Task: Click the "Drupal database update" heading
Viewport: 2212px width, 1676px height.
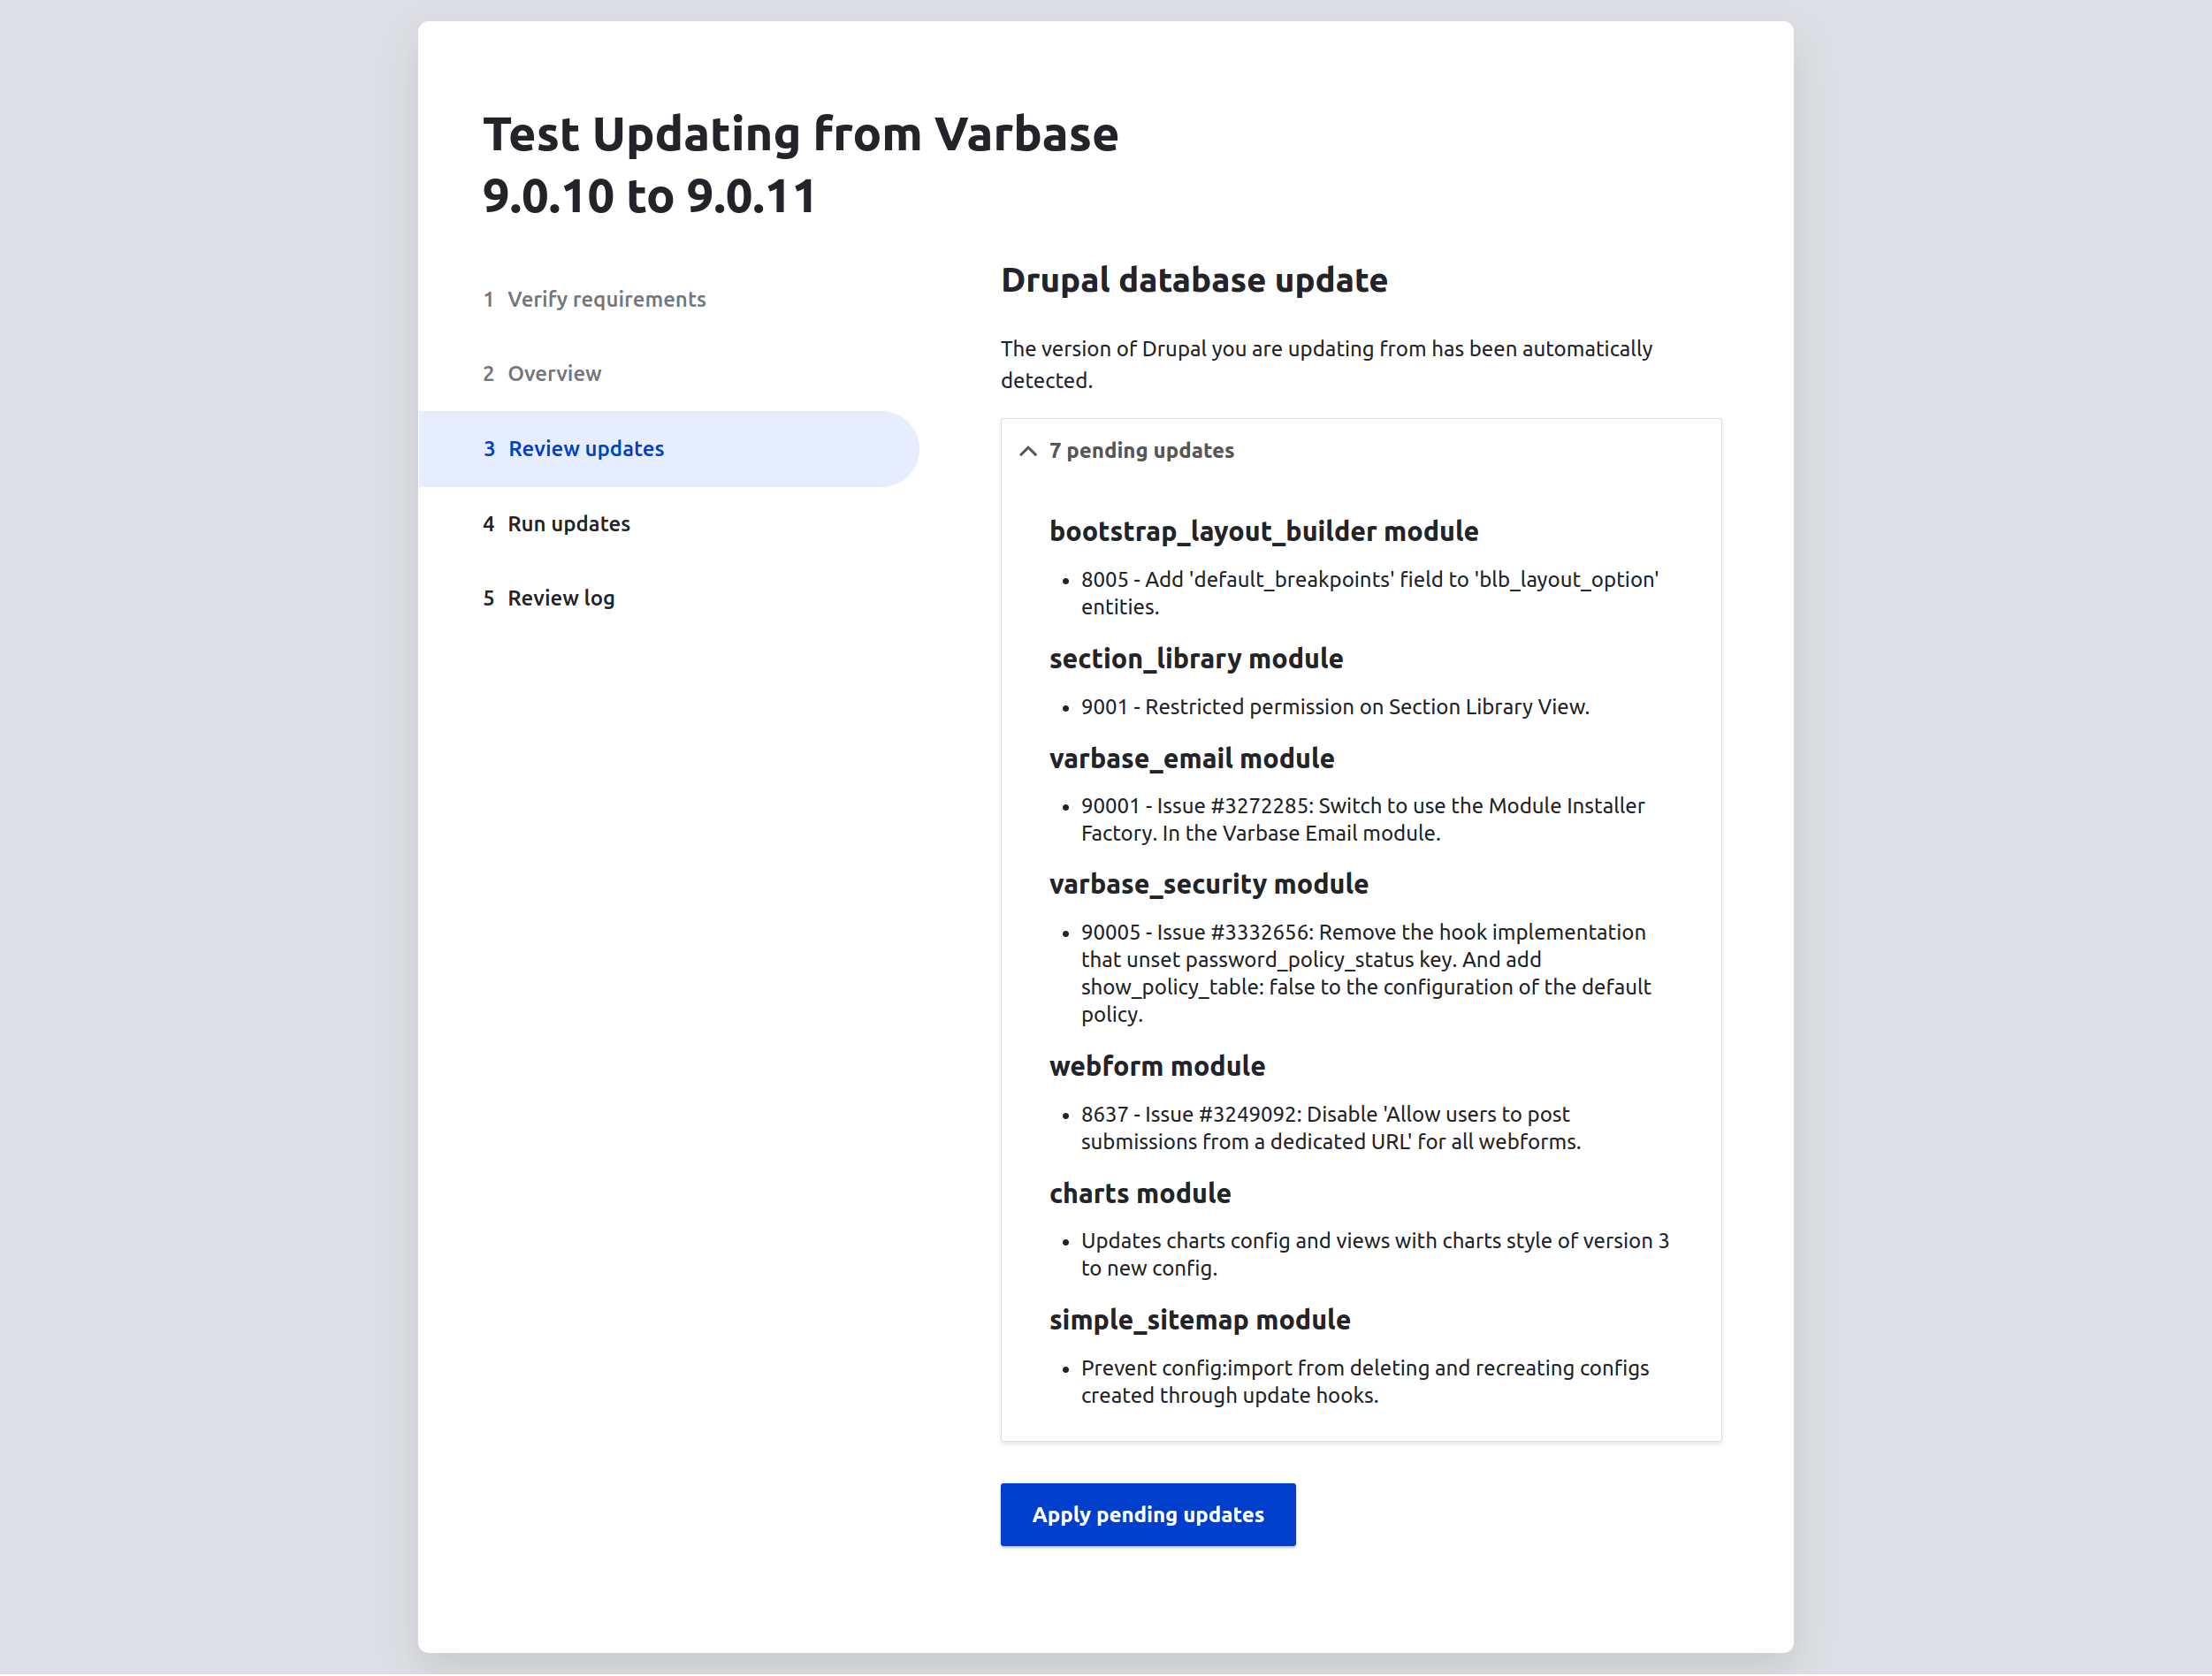Action: pos(1193,280)
